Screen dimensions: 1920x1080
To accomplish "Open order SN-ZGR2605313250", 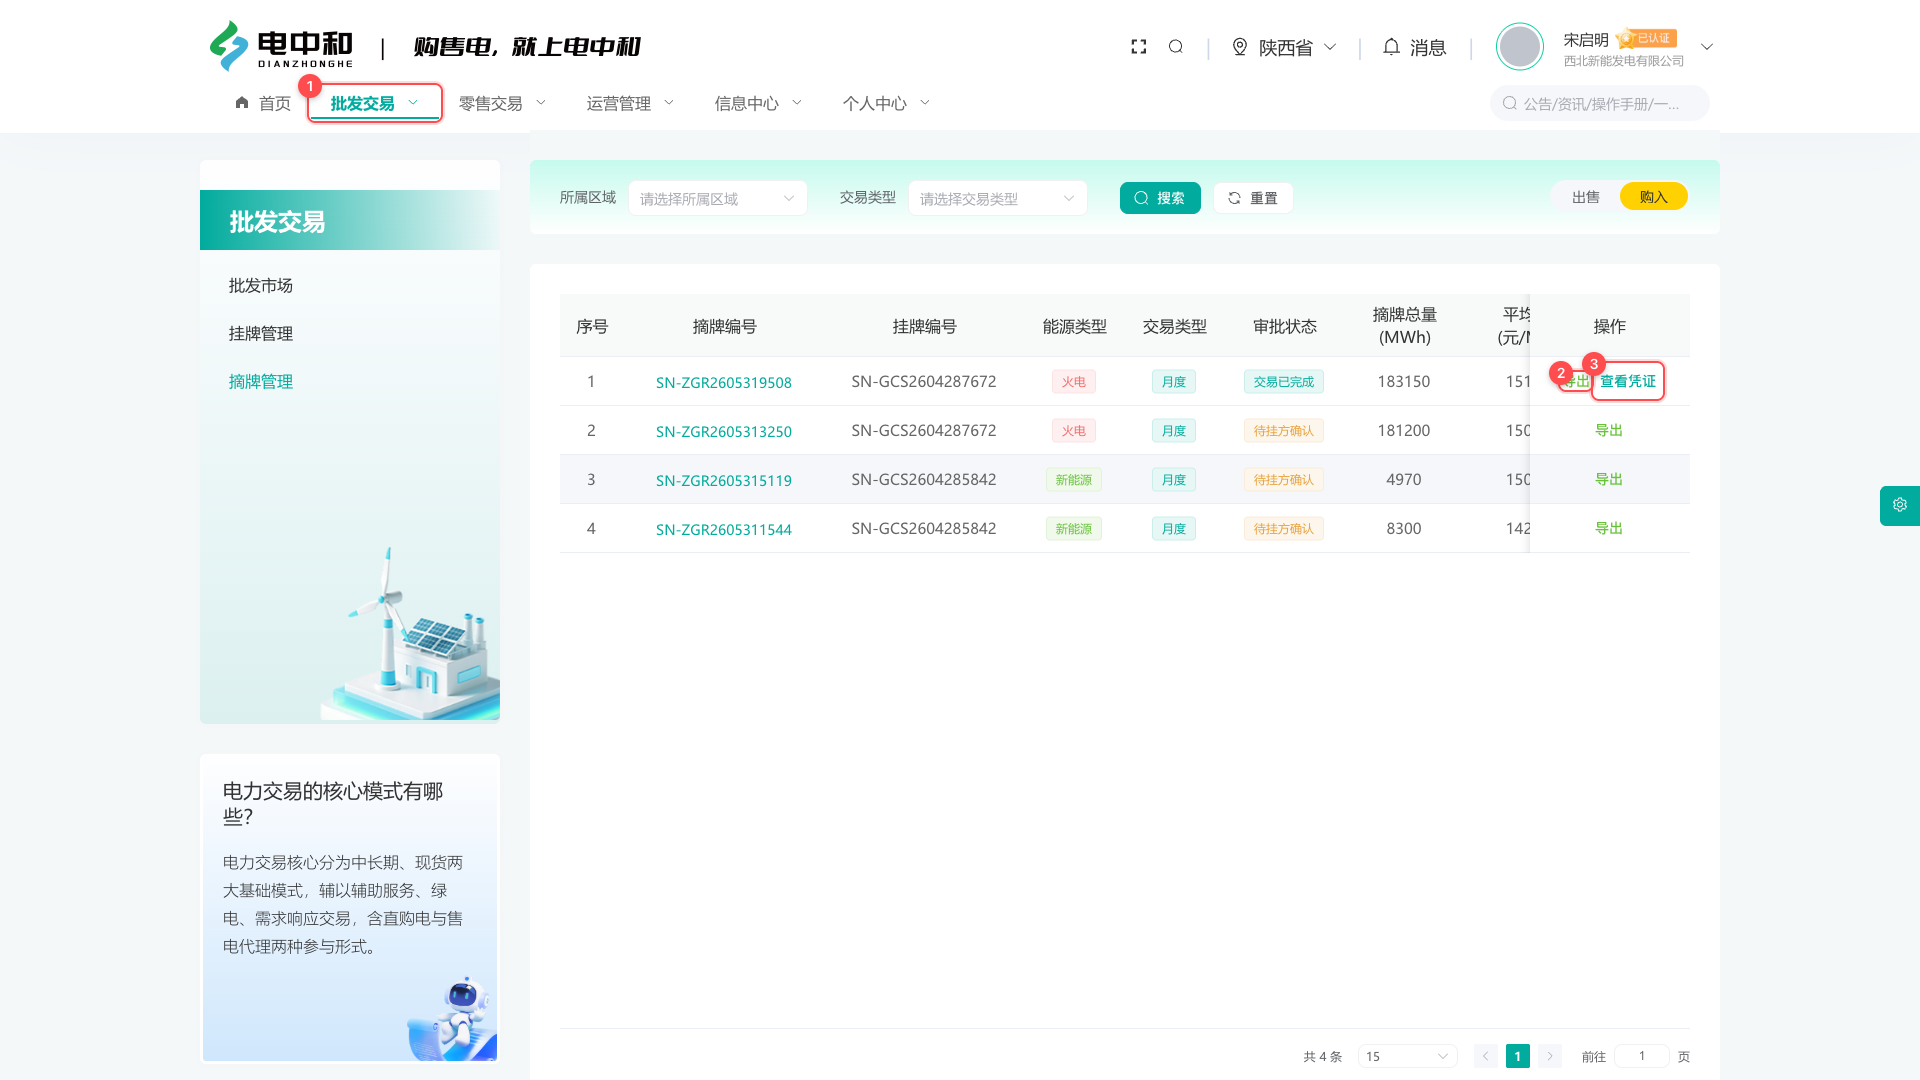I will (x=724, y=431).
